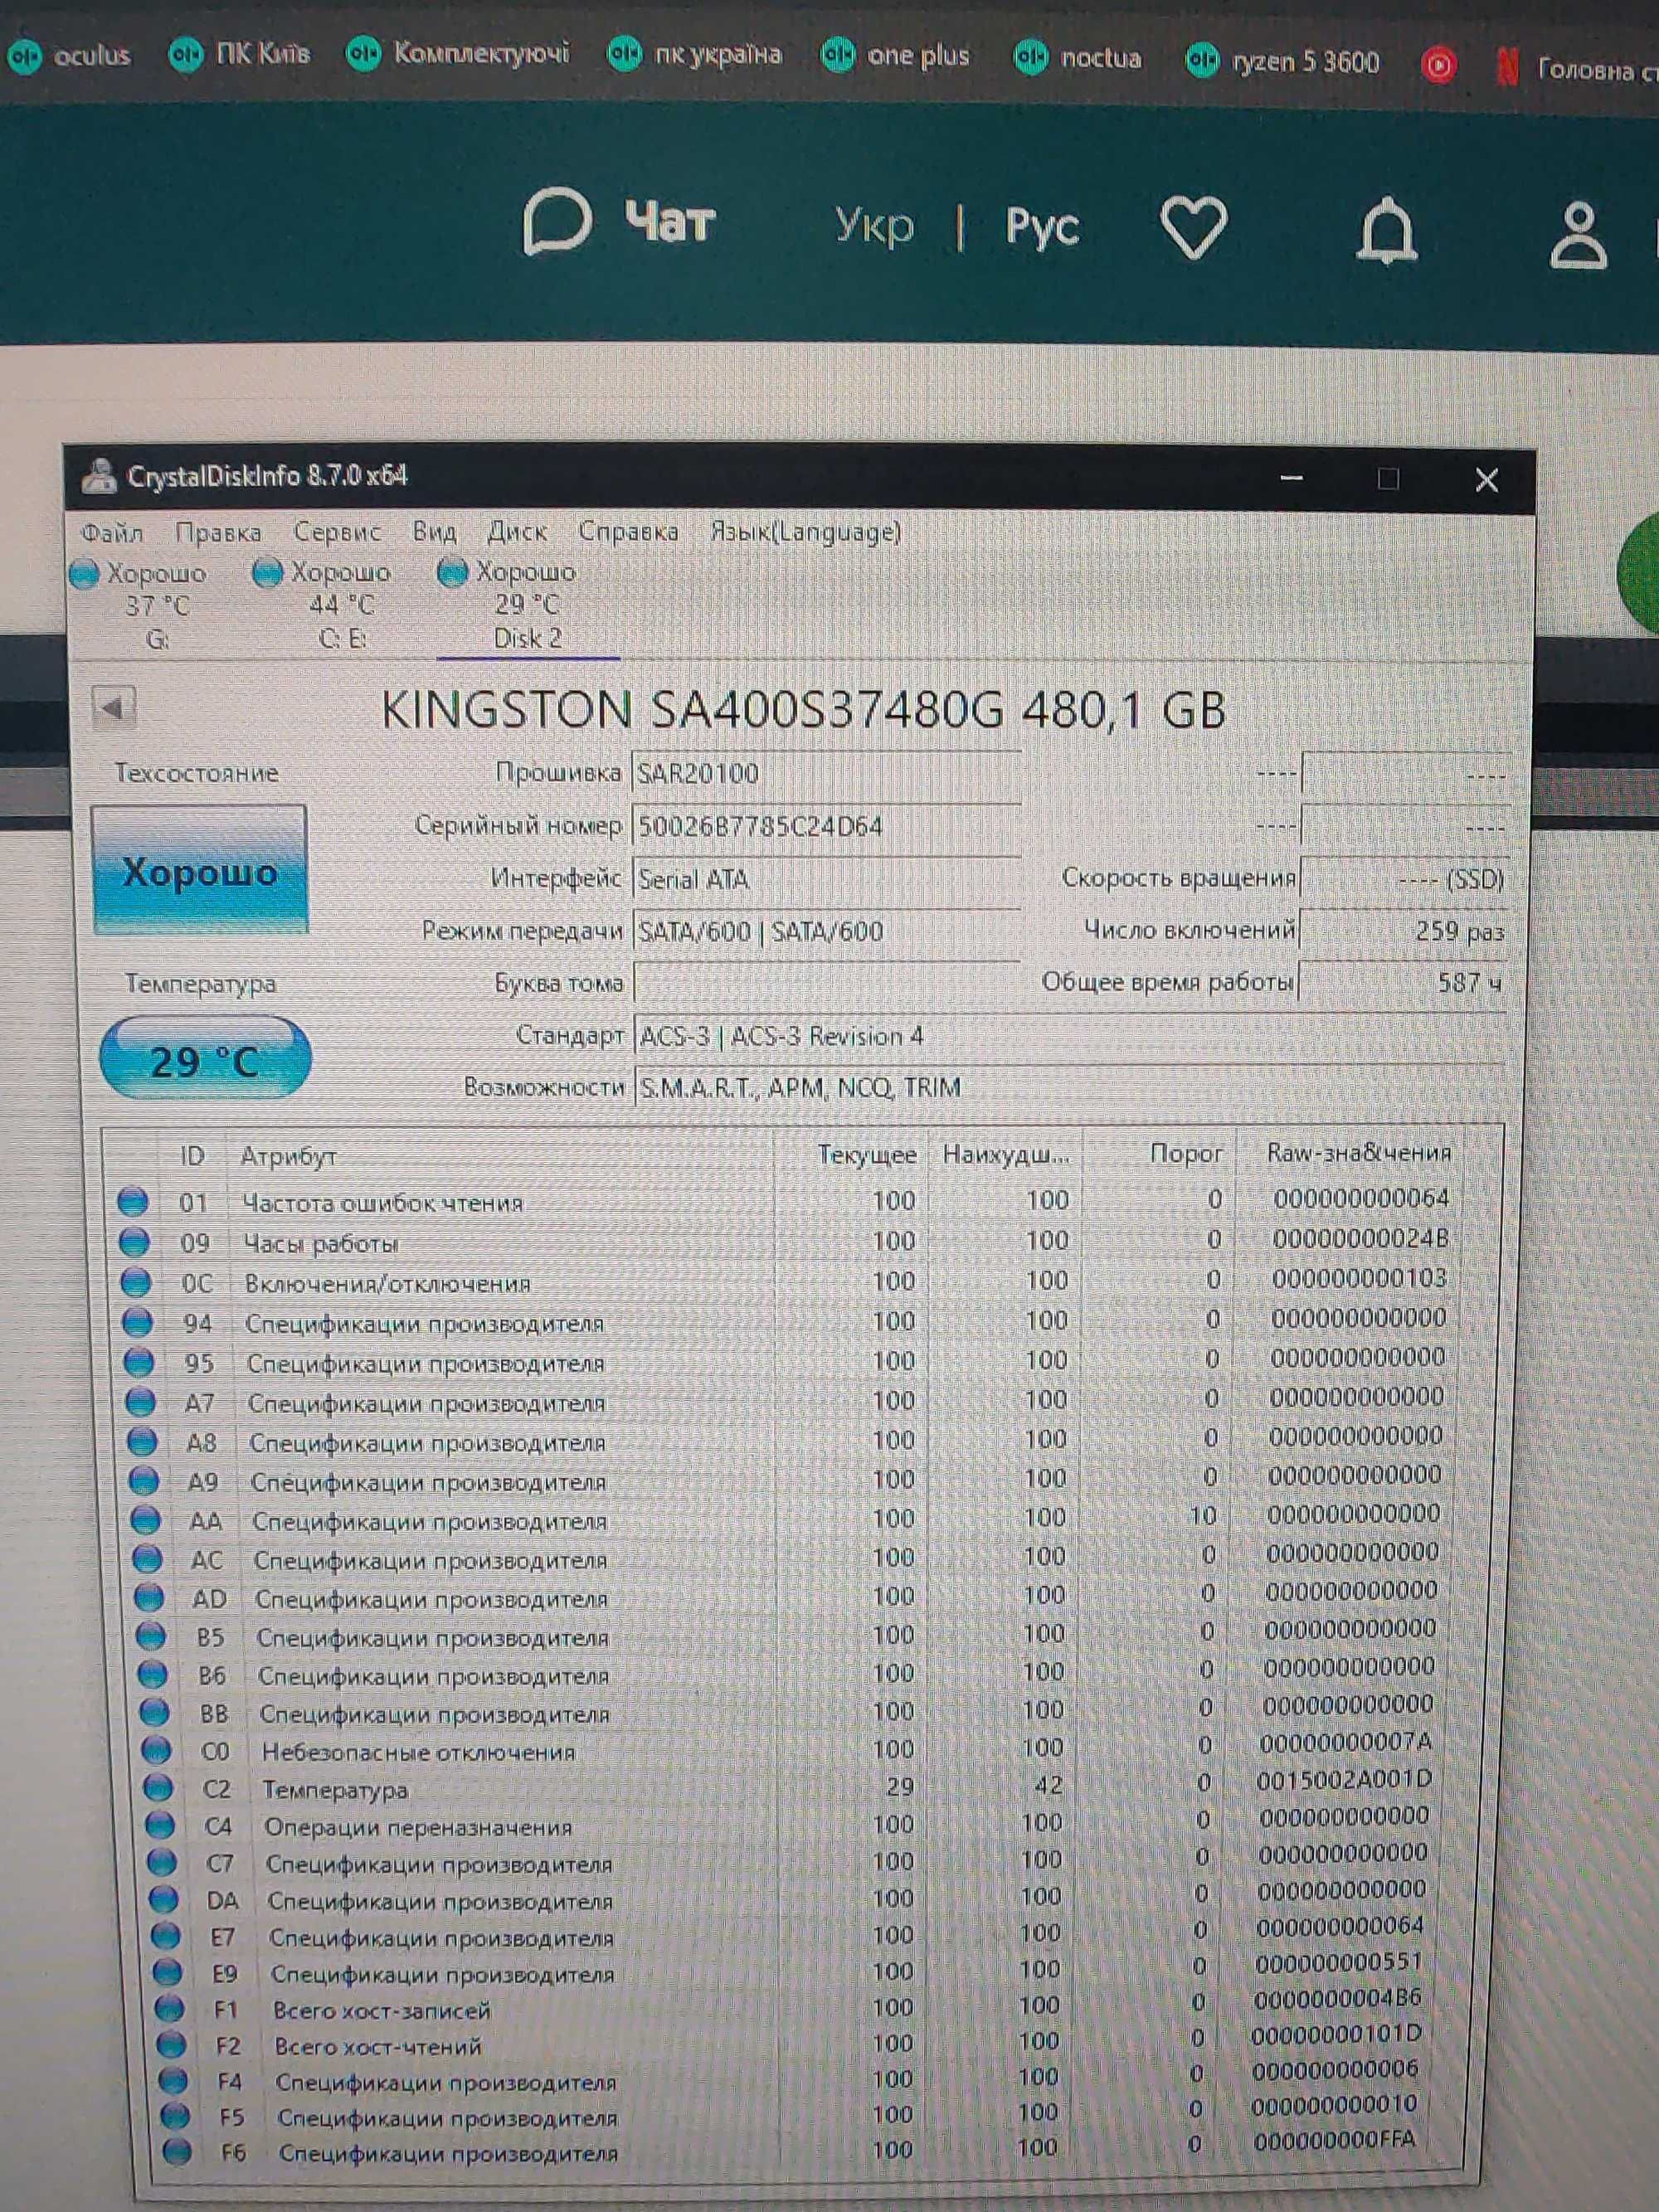This screenshot has height=2212, width=1659.
Task: Switch site language to Рус
Action: 1042,227
